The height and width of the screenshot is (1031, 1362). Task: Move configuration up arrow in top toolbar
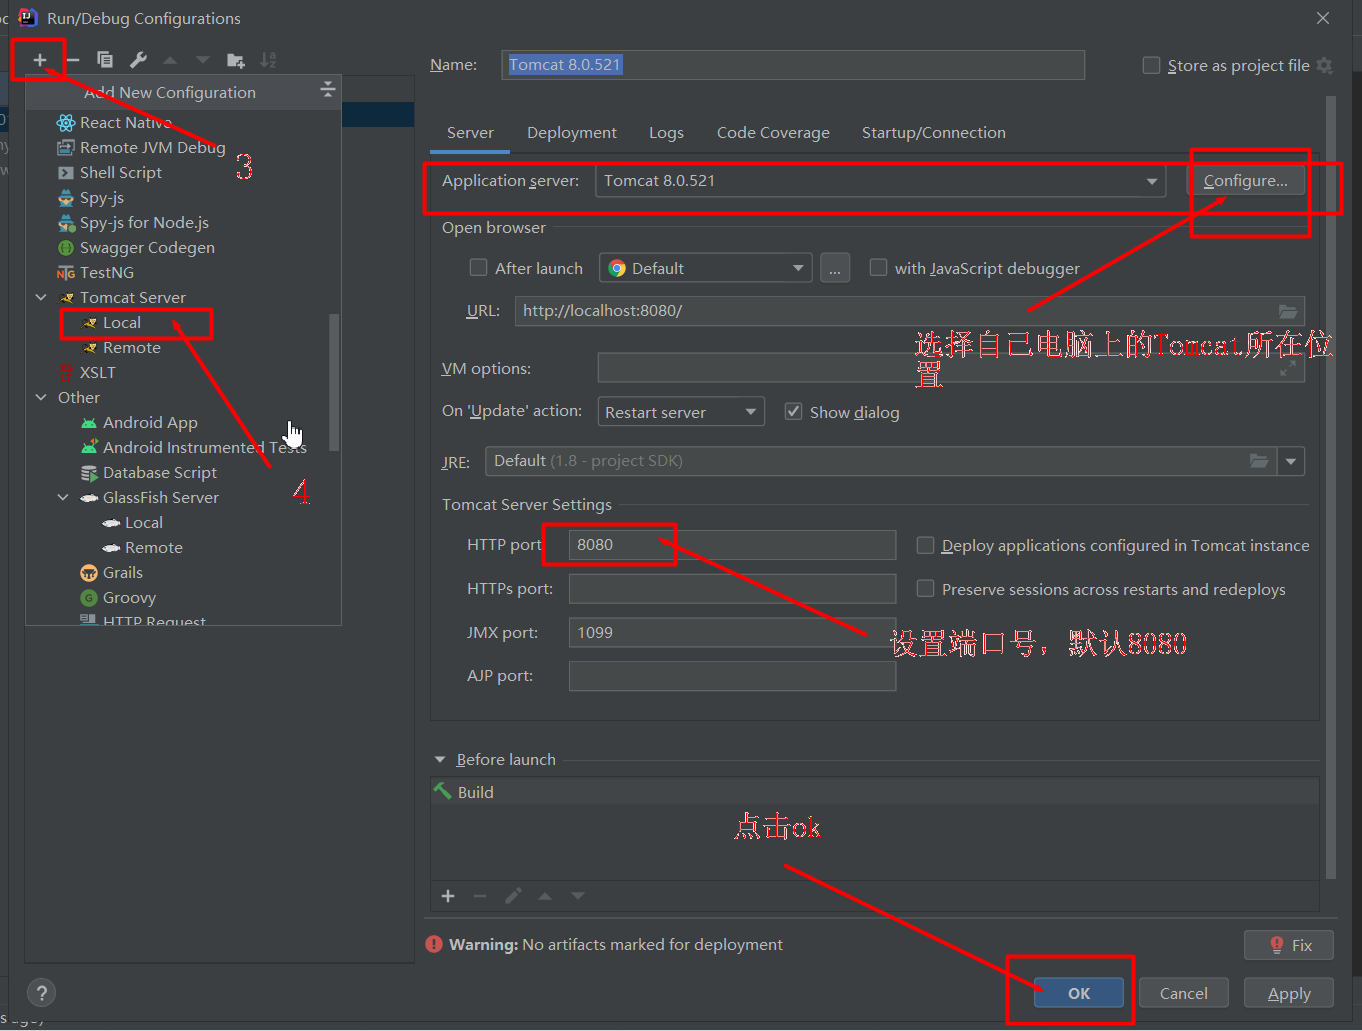[170, 60]
